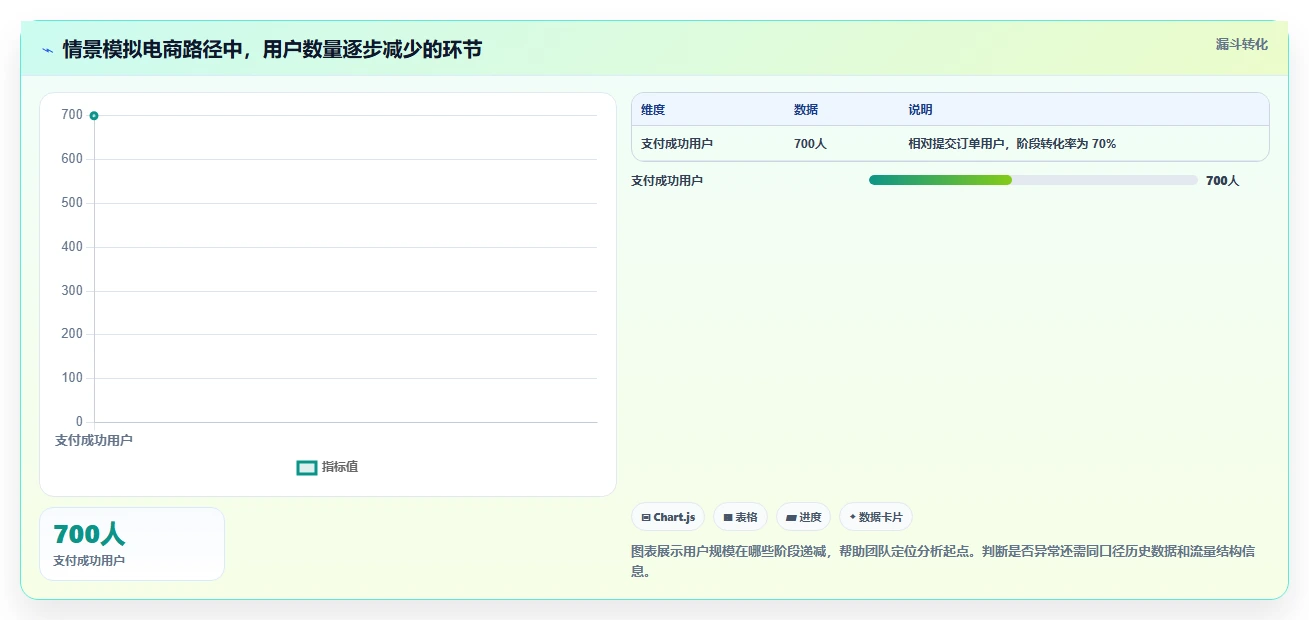Click the y-axis label 100
Viewport: 1309px width, 620px height.
click(72, 378)
